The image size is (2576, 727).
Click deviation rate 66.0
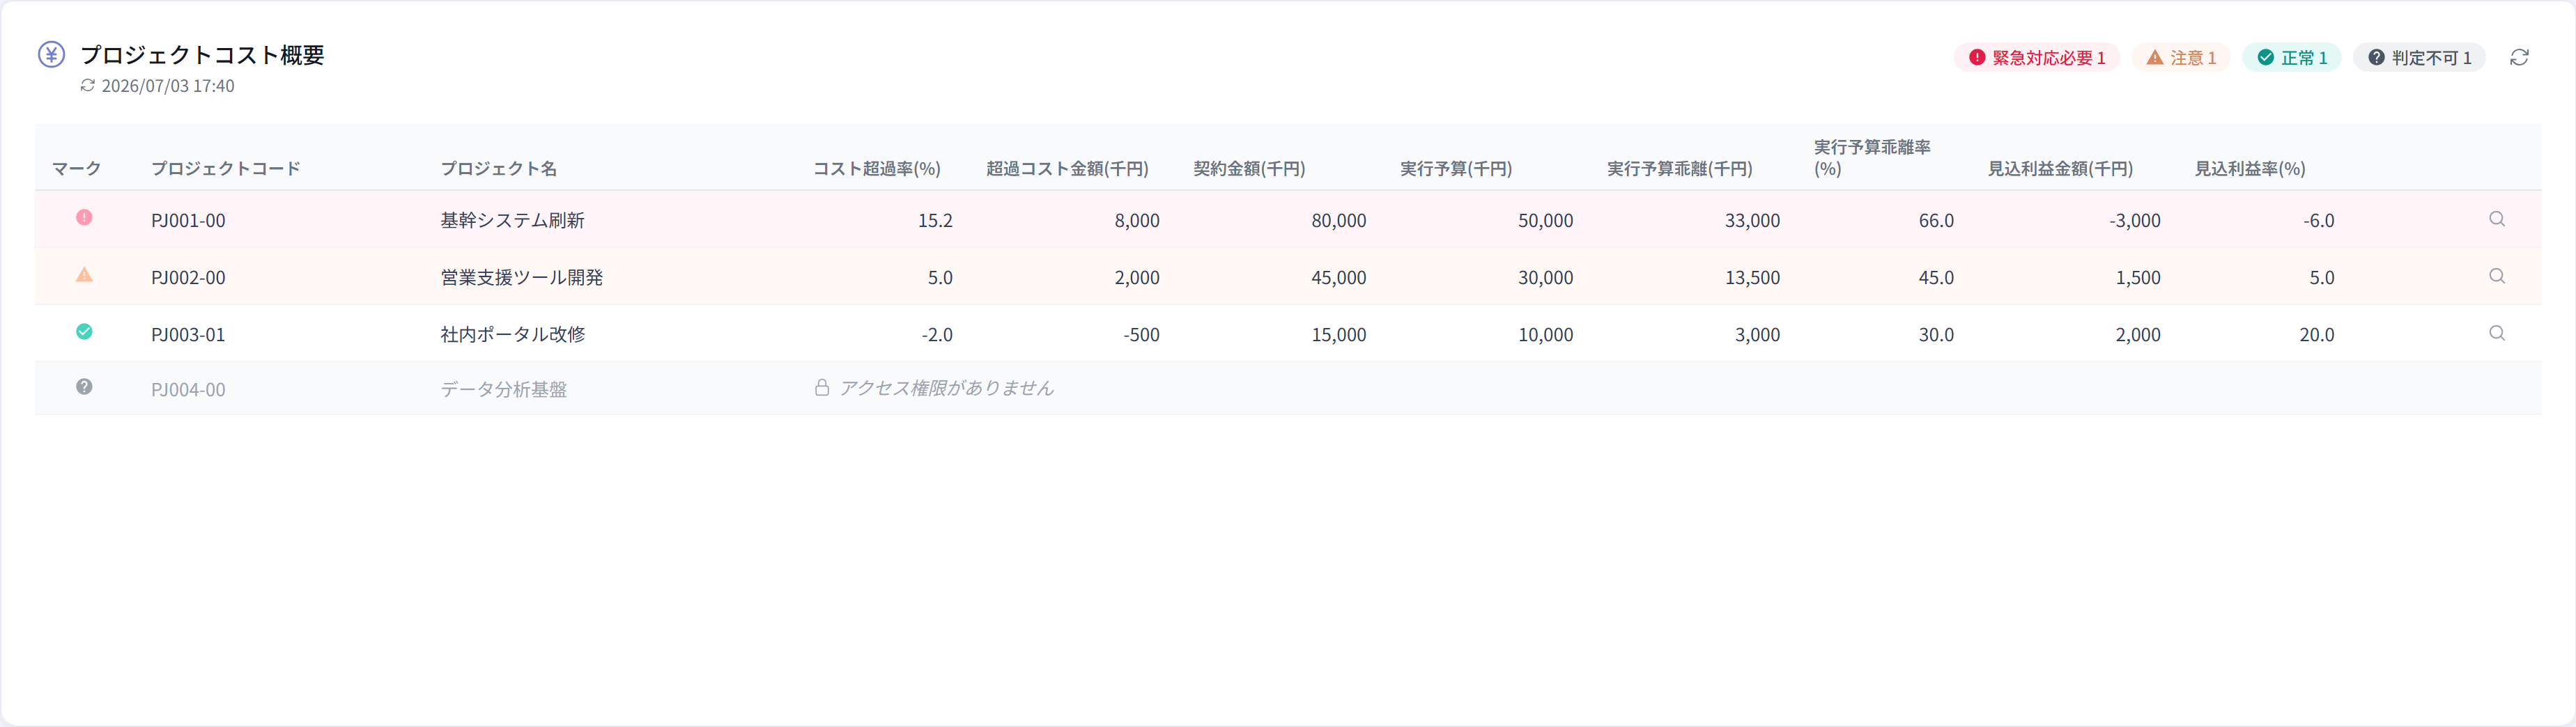(1936, 221)
